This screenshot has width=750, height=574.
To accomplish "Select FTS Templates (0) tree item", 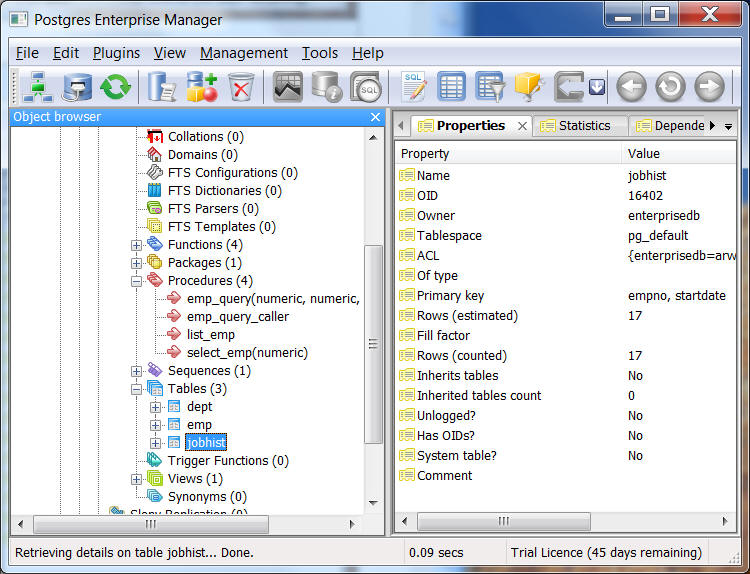I will 221,227.
